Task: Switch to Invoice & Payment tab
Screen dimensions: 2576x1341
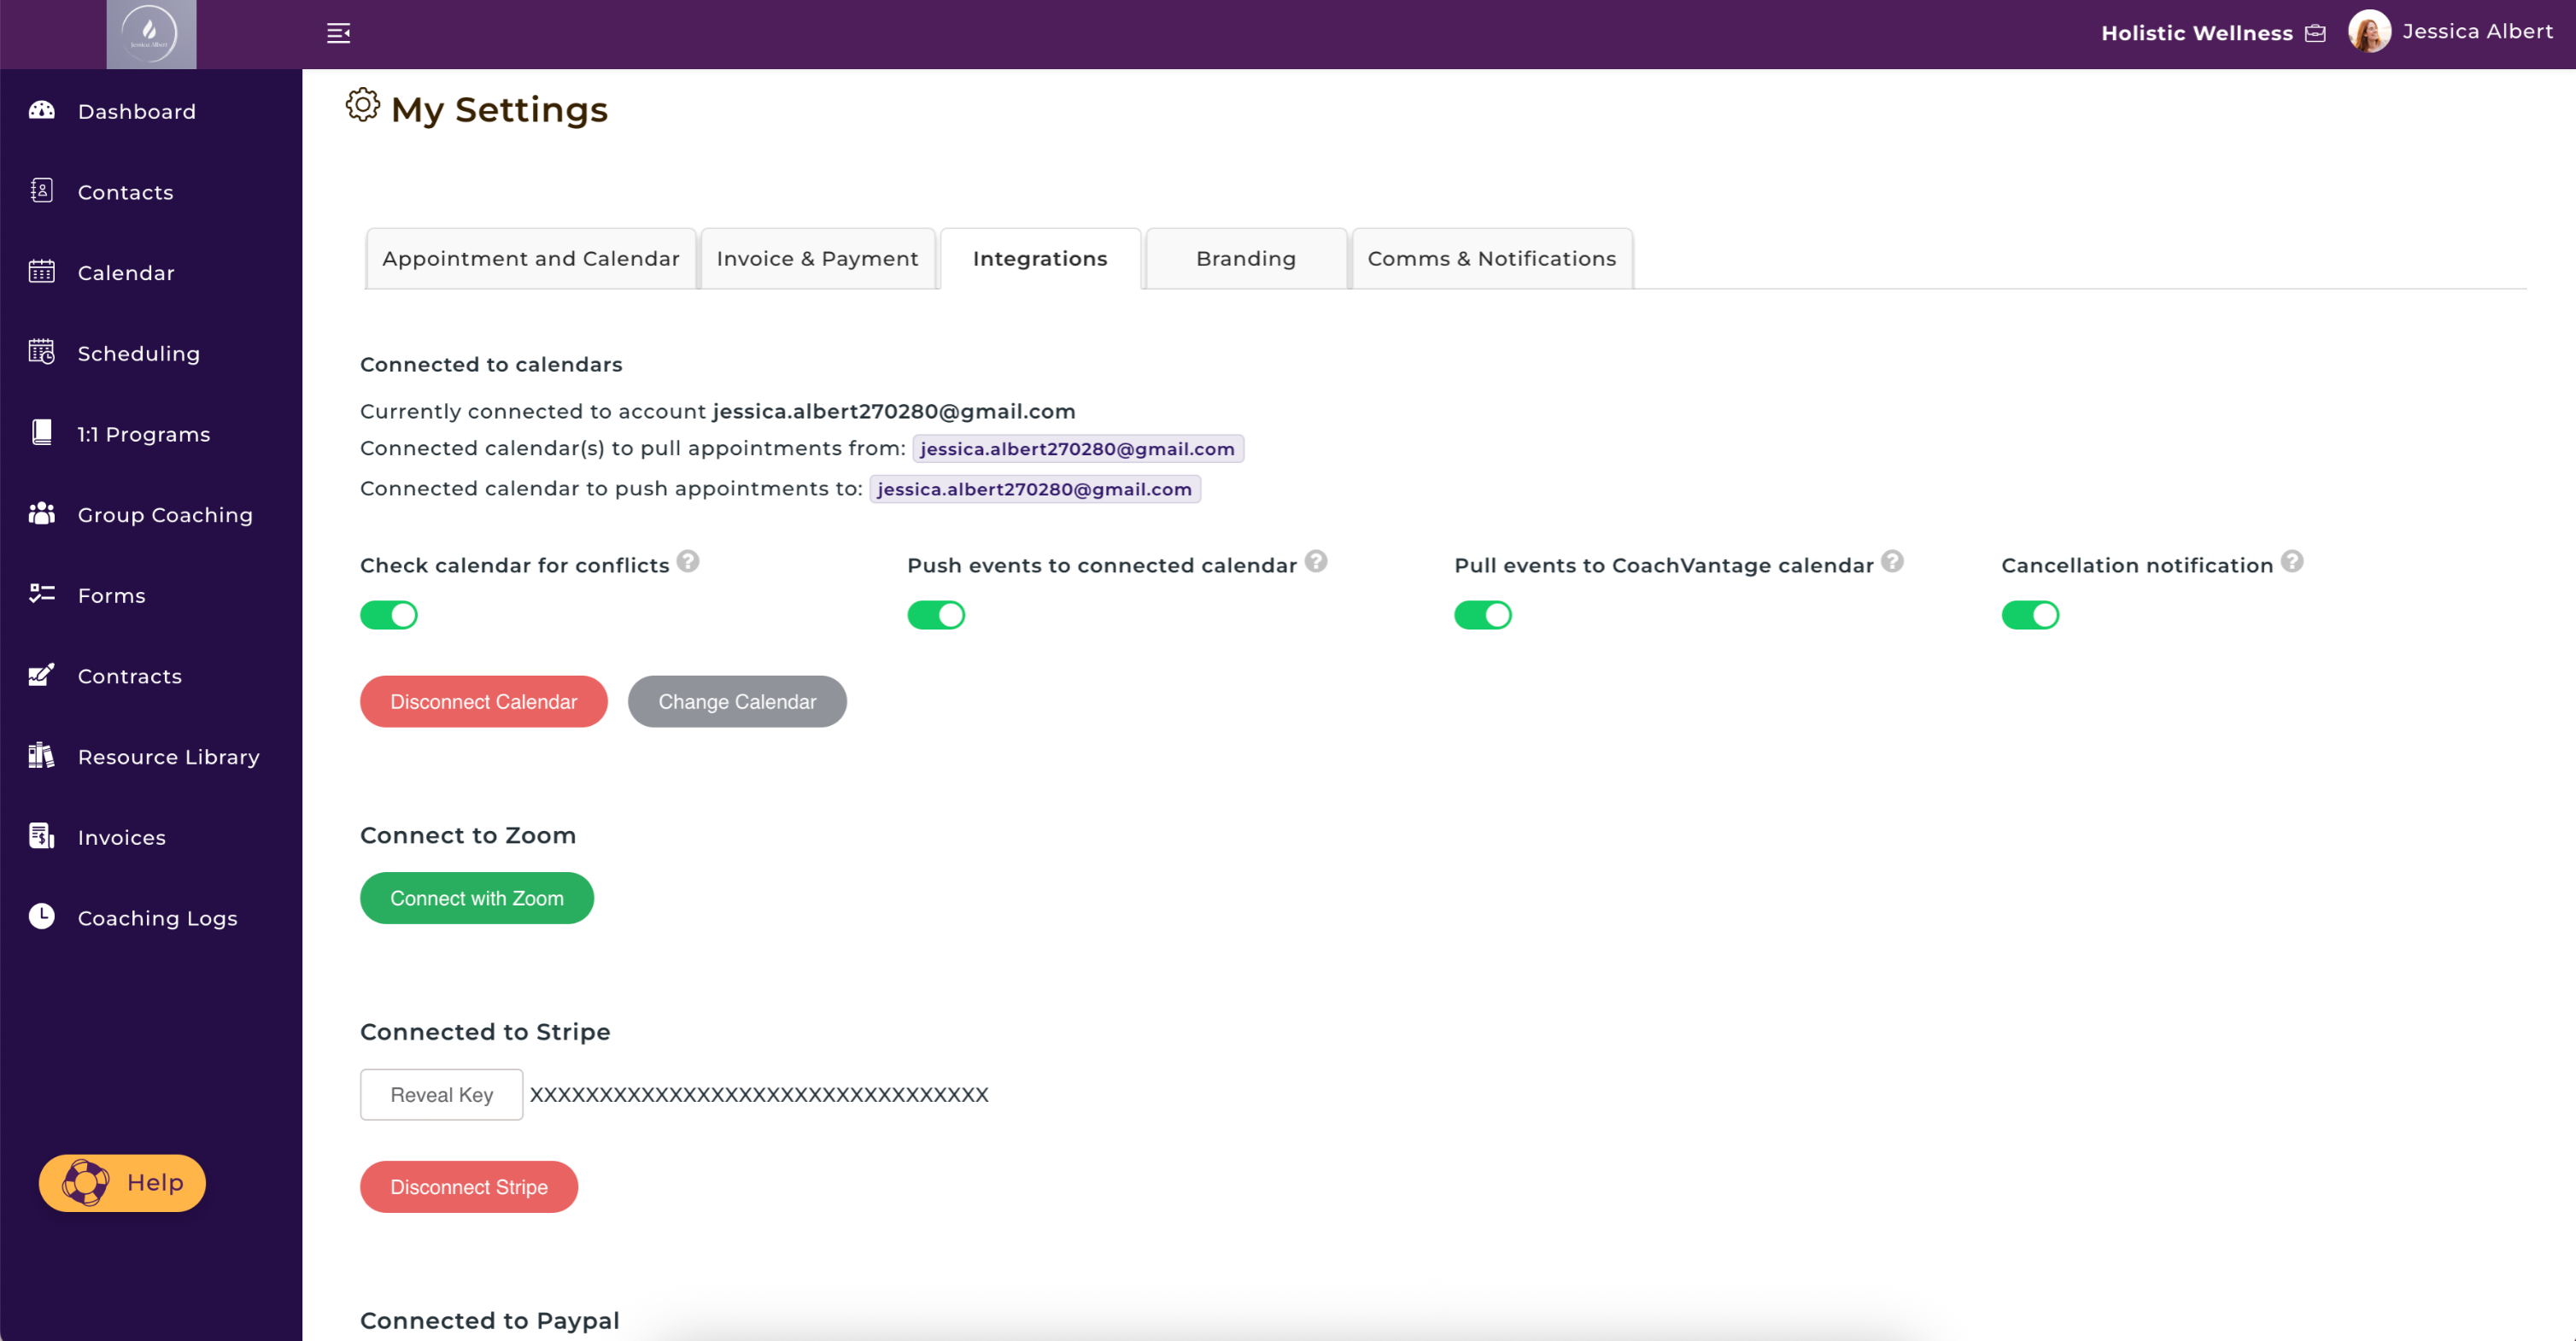Action: point(817,259)
